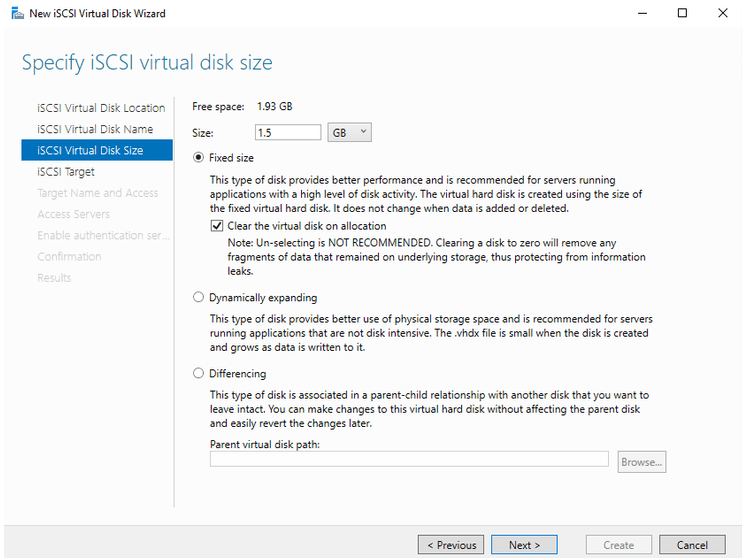
Task: Go back with the Previous button
Action: pos(450,545)
